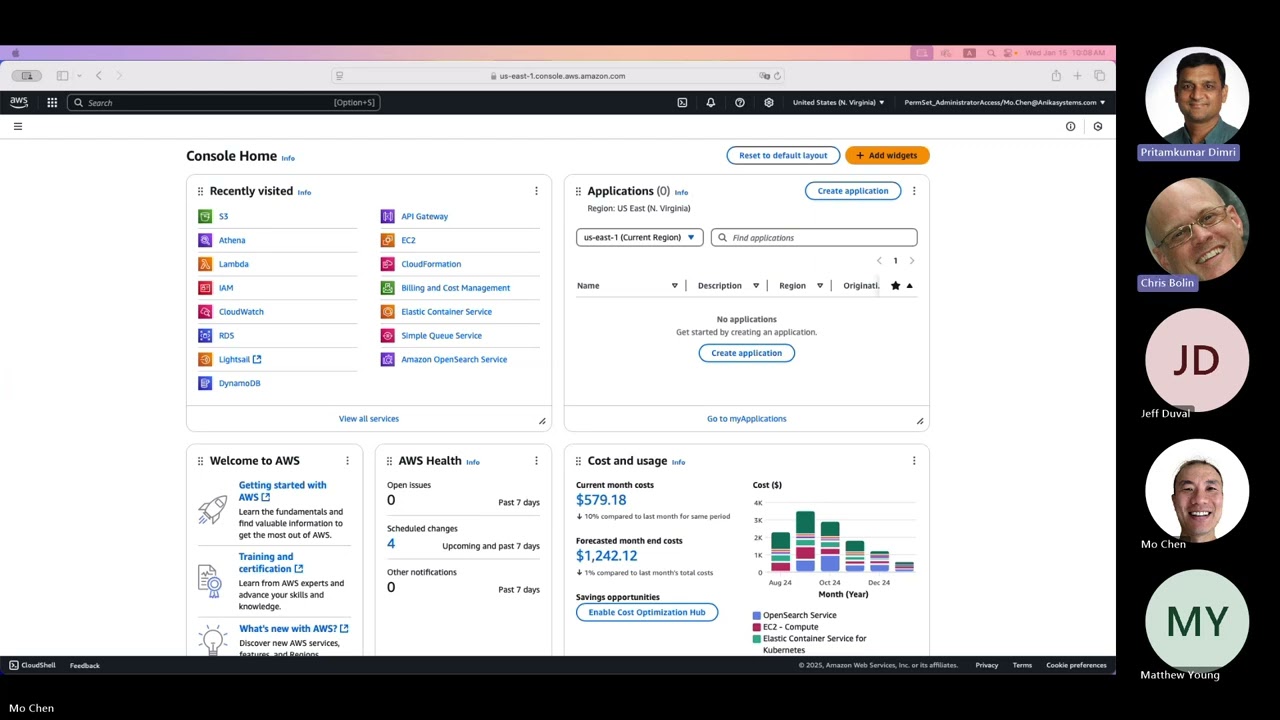Open Cookie preferences in footer
This screenshot has height=720, width=1280.
[x=1076, y=665]
